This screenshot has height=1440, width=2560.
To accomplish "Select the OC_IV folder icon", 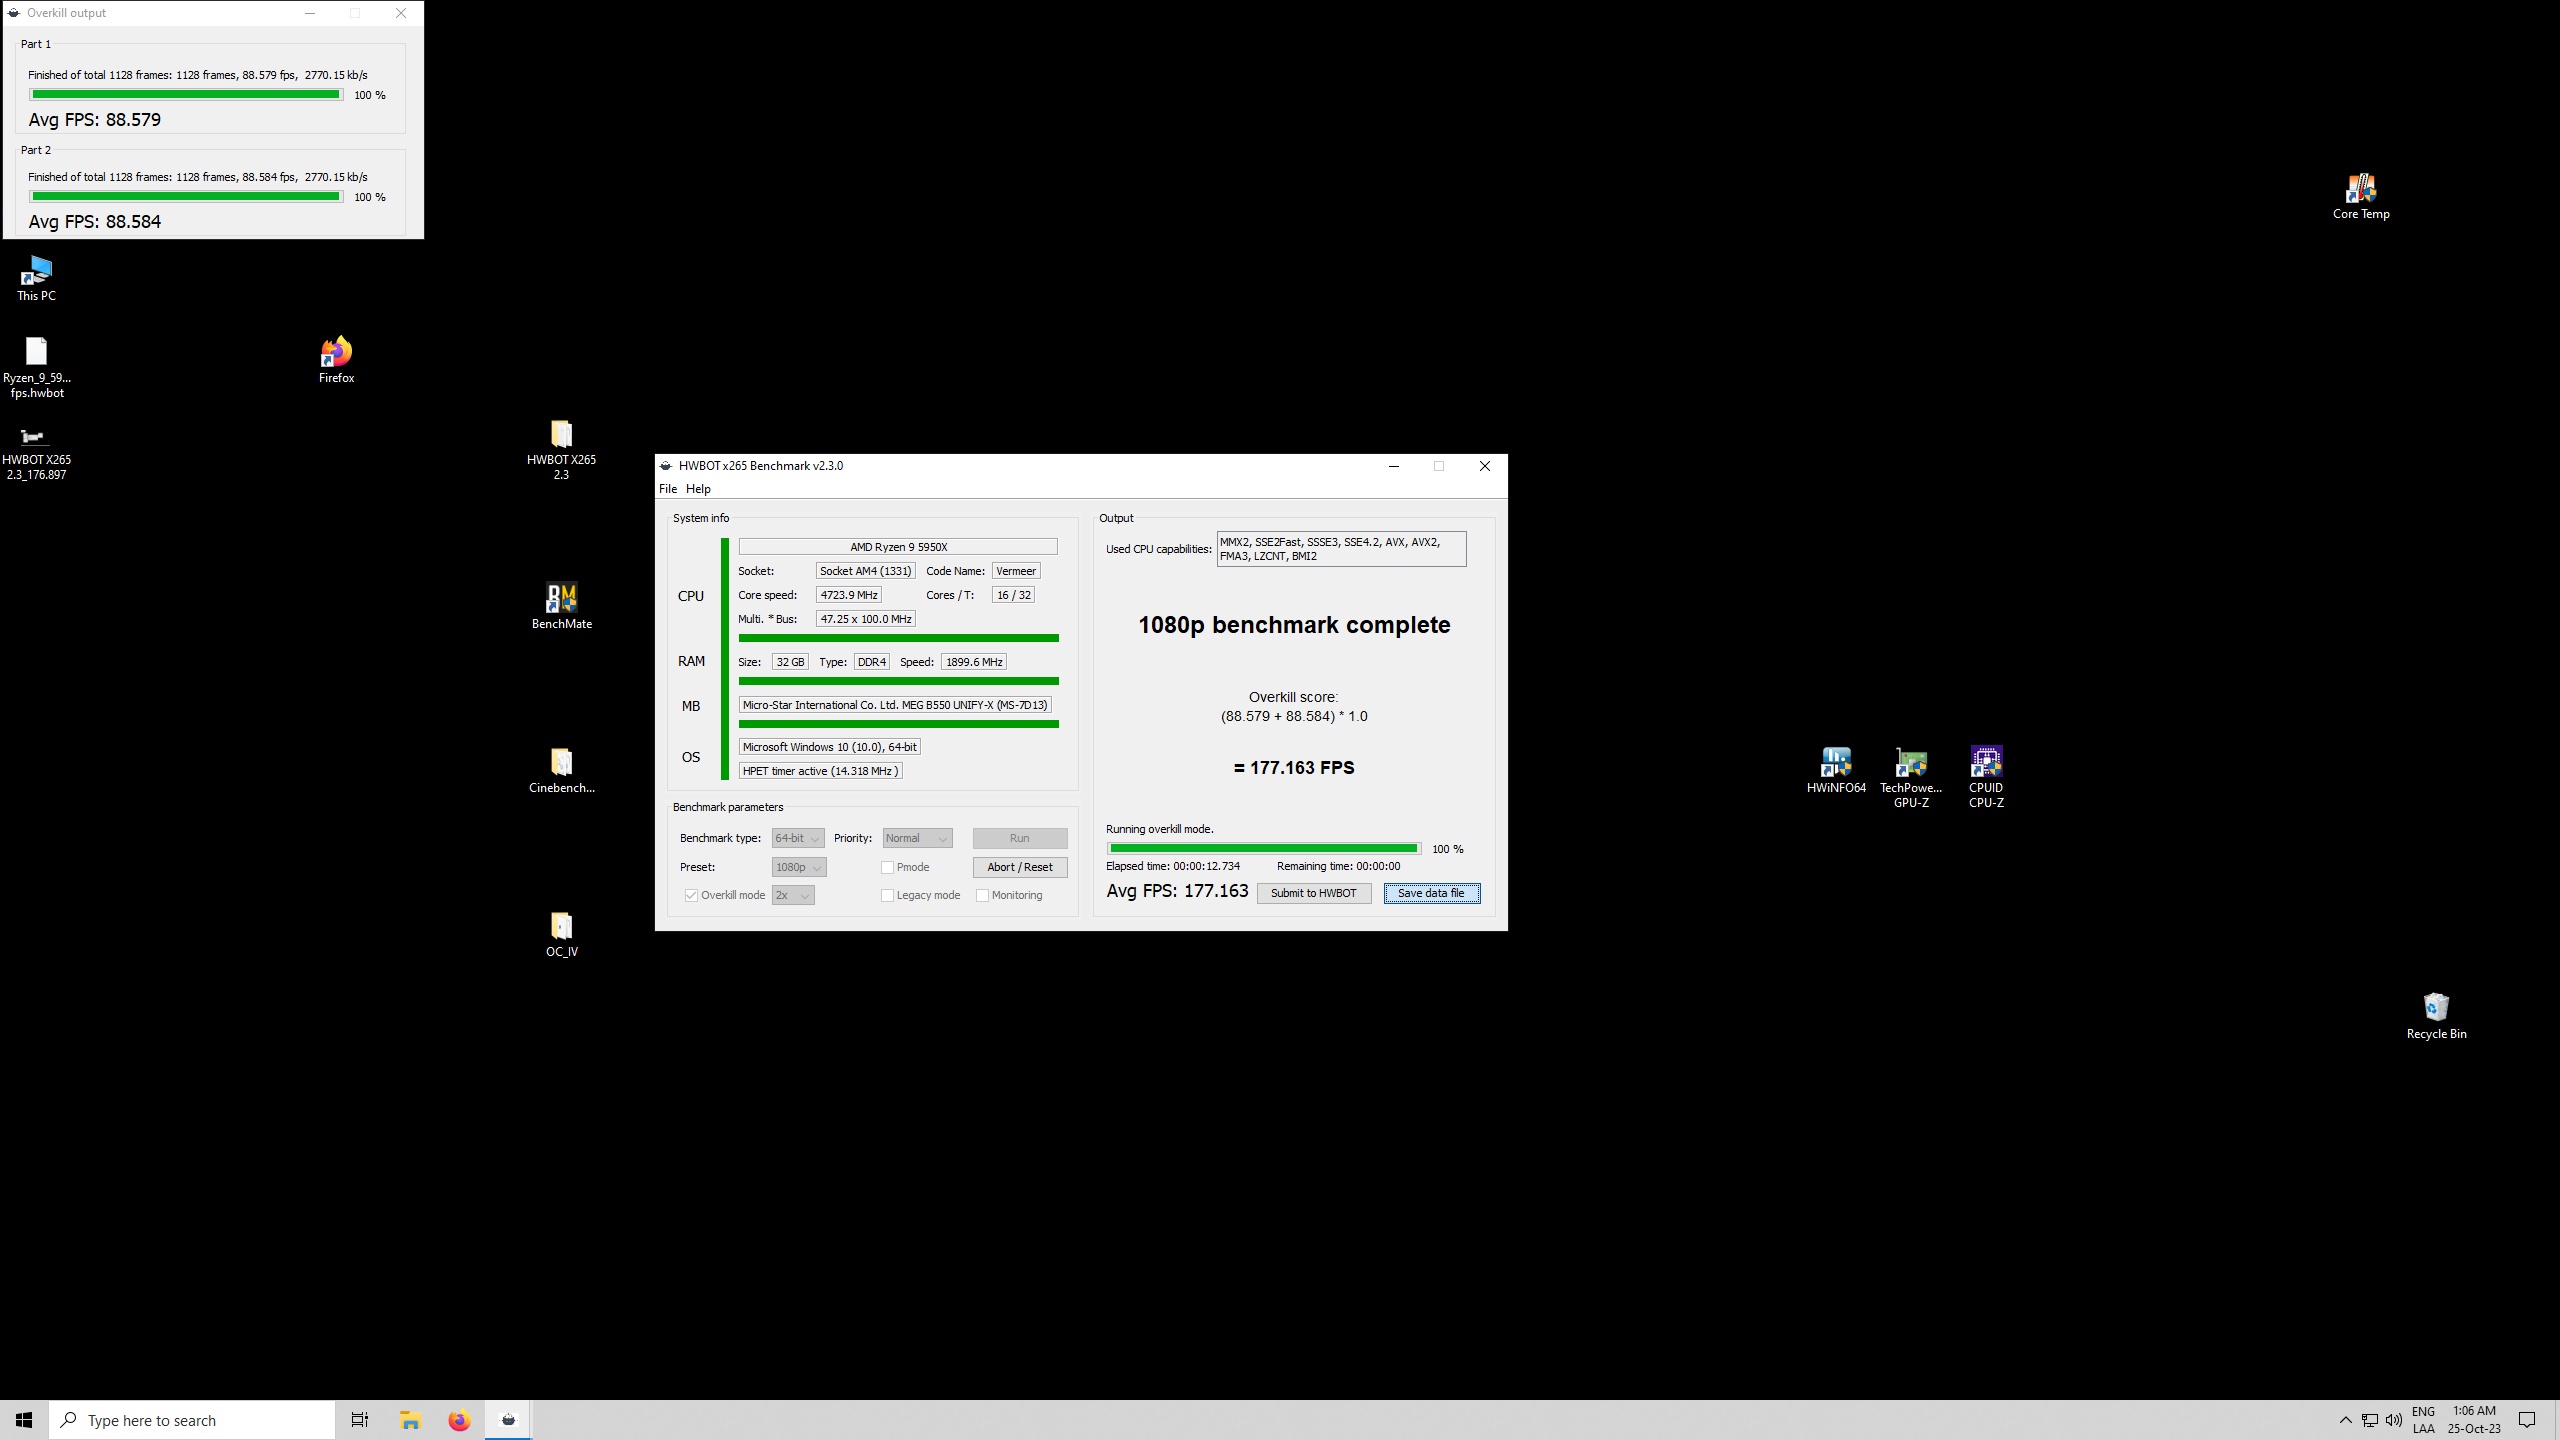I will [561, 934].
